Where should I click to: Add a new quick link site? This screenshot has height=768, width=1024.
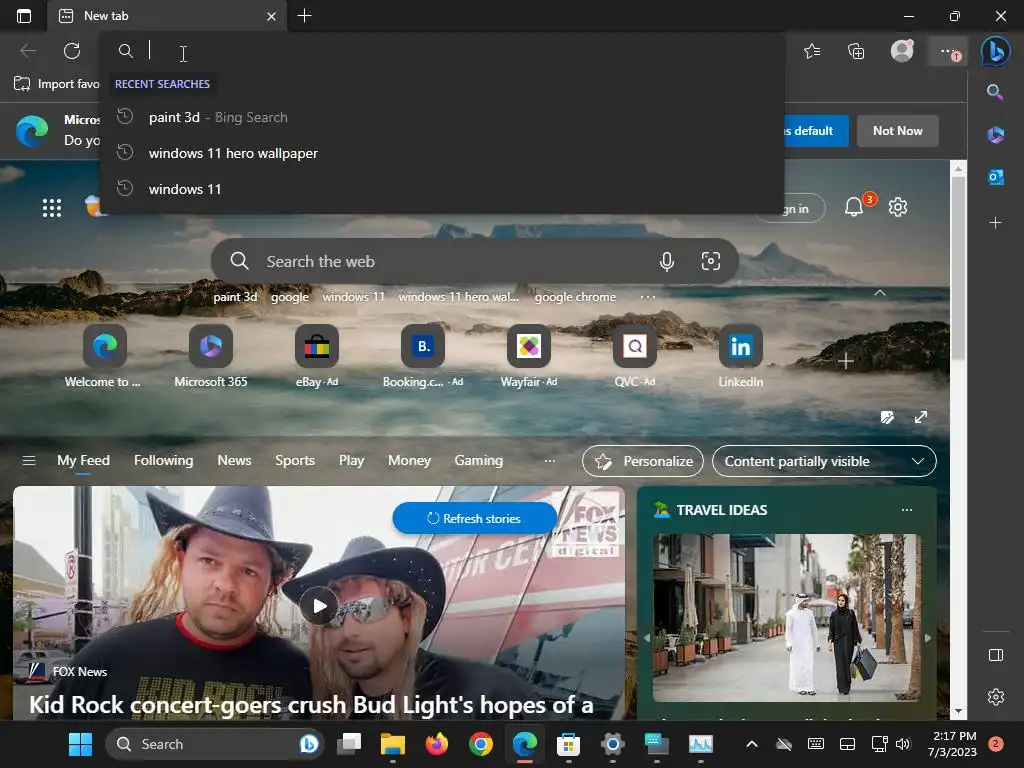(846, 361)
